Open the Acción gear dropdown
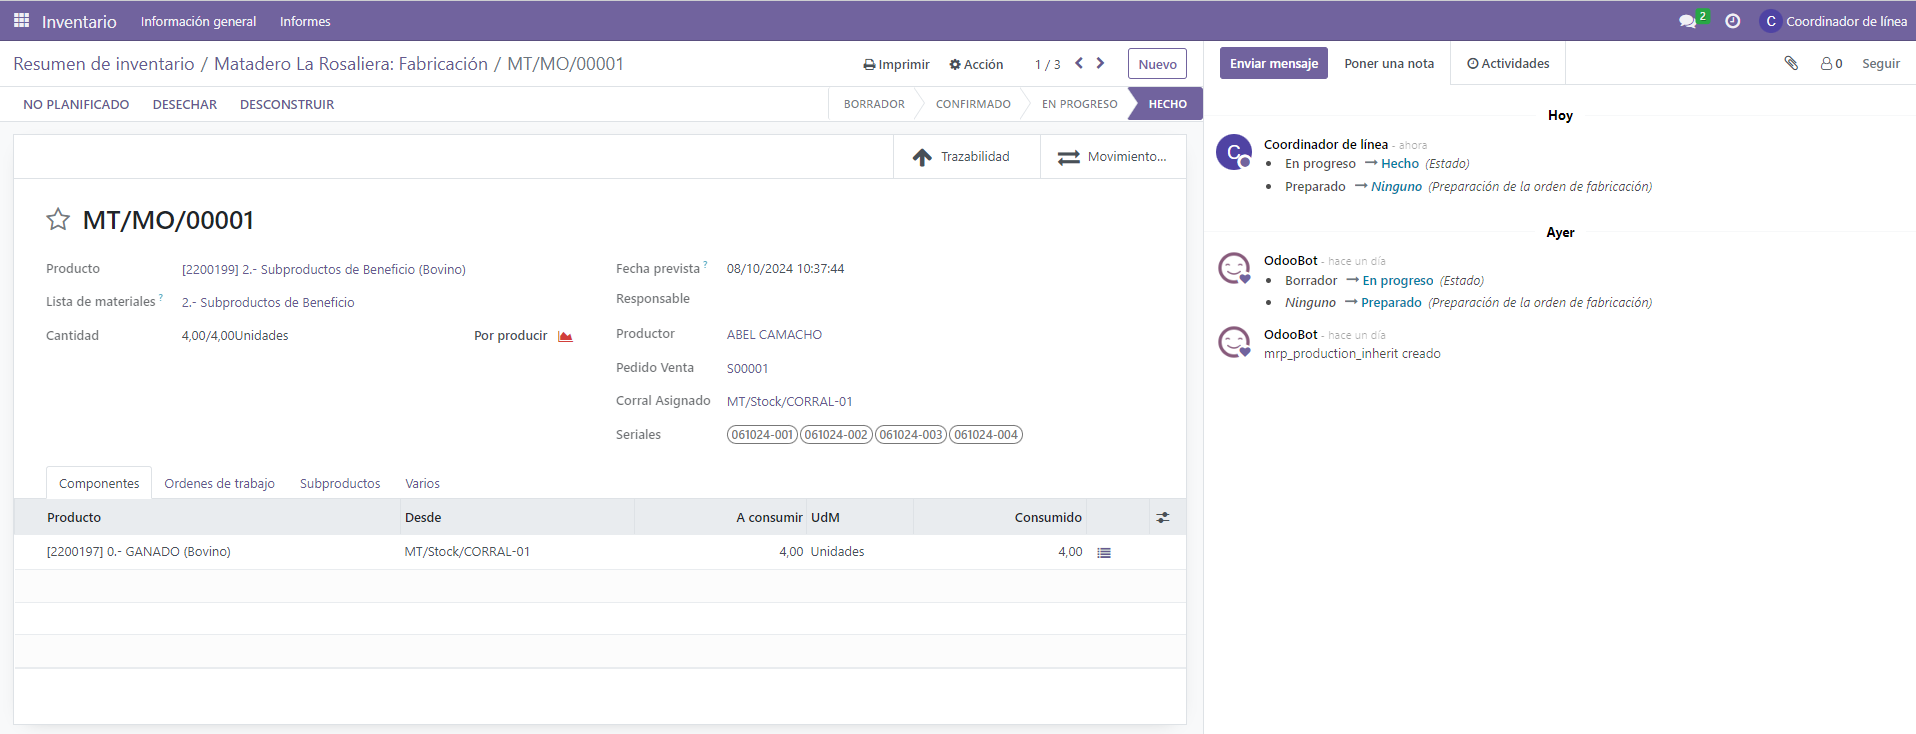 pos(976,64)
